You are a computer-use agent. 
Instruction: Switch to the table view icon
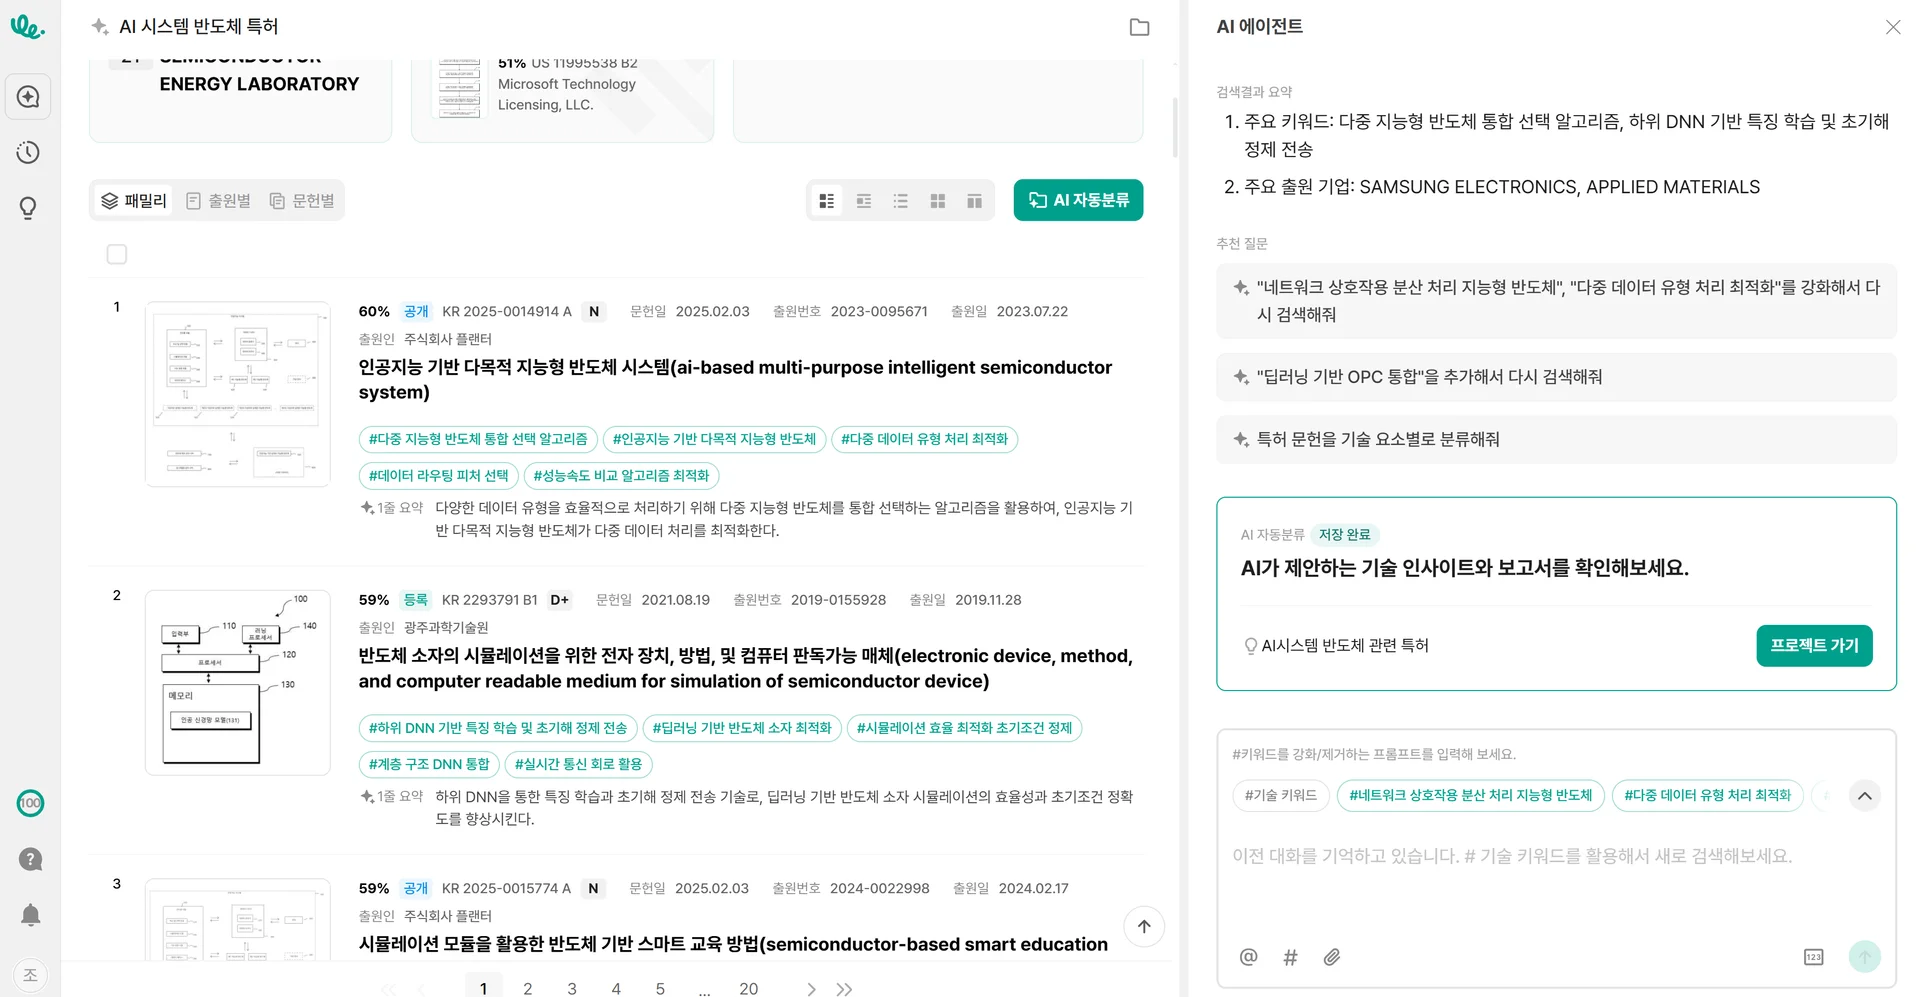(975, 201)
